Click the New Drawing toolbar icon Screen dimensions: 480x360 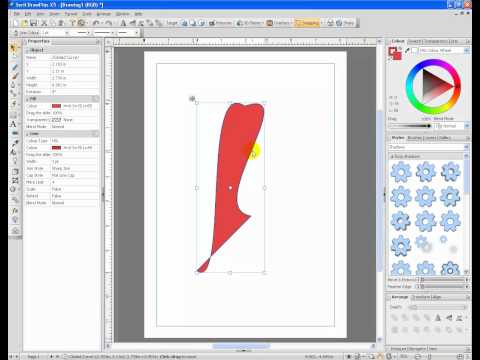point(16,23)
